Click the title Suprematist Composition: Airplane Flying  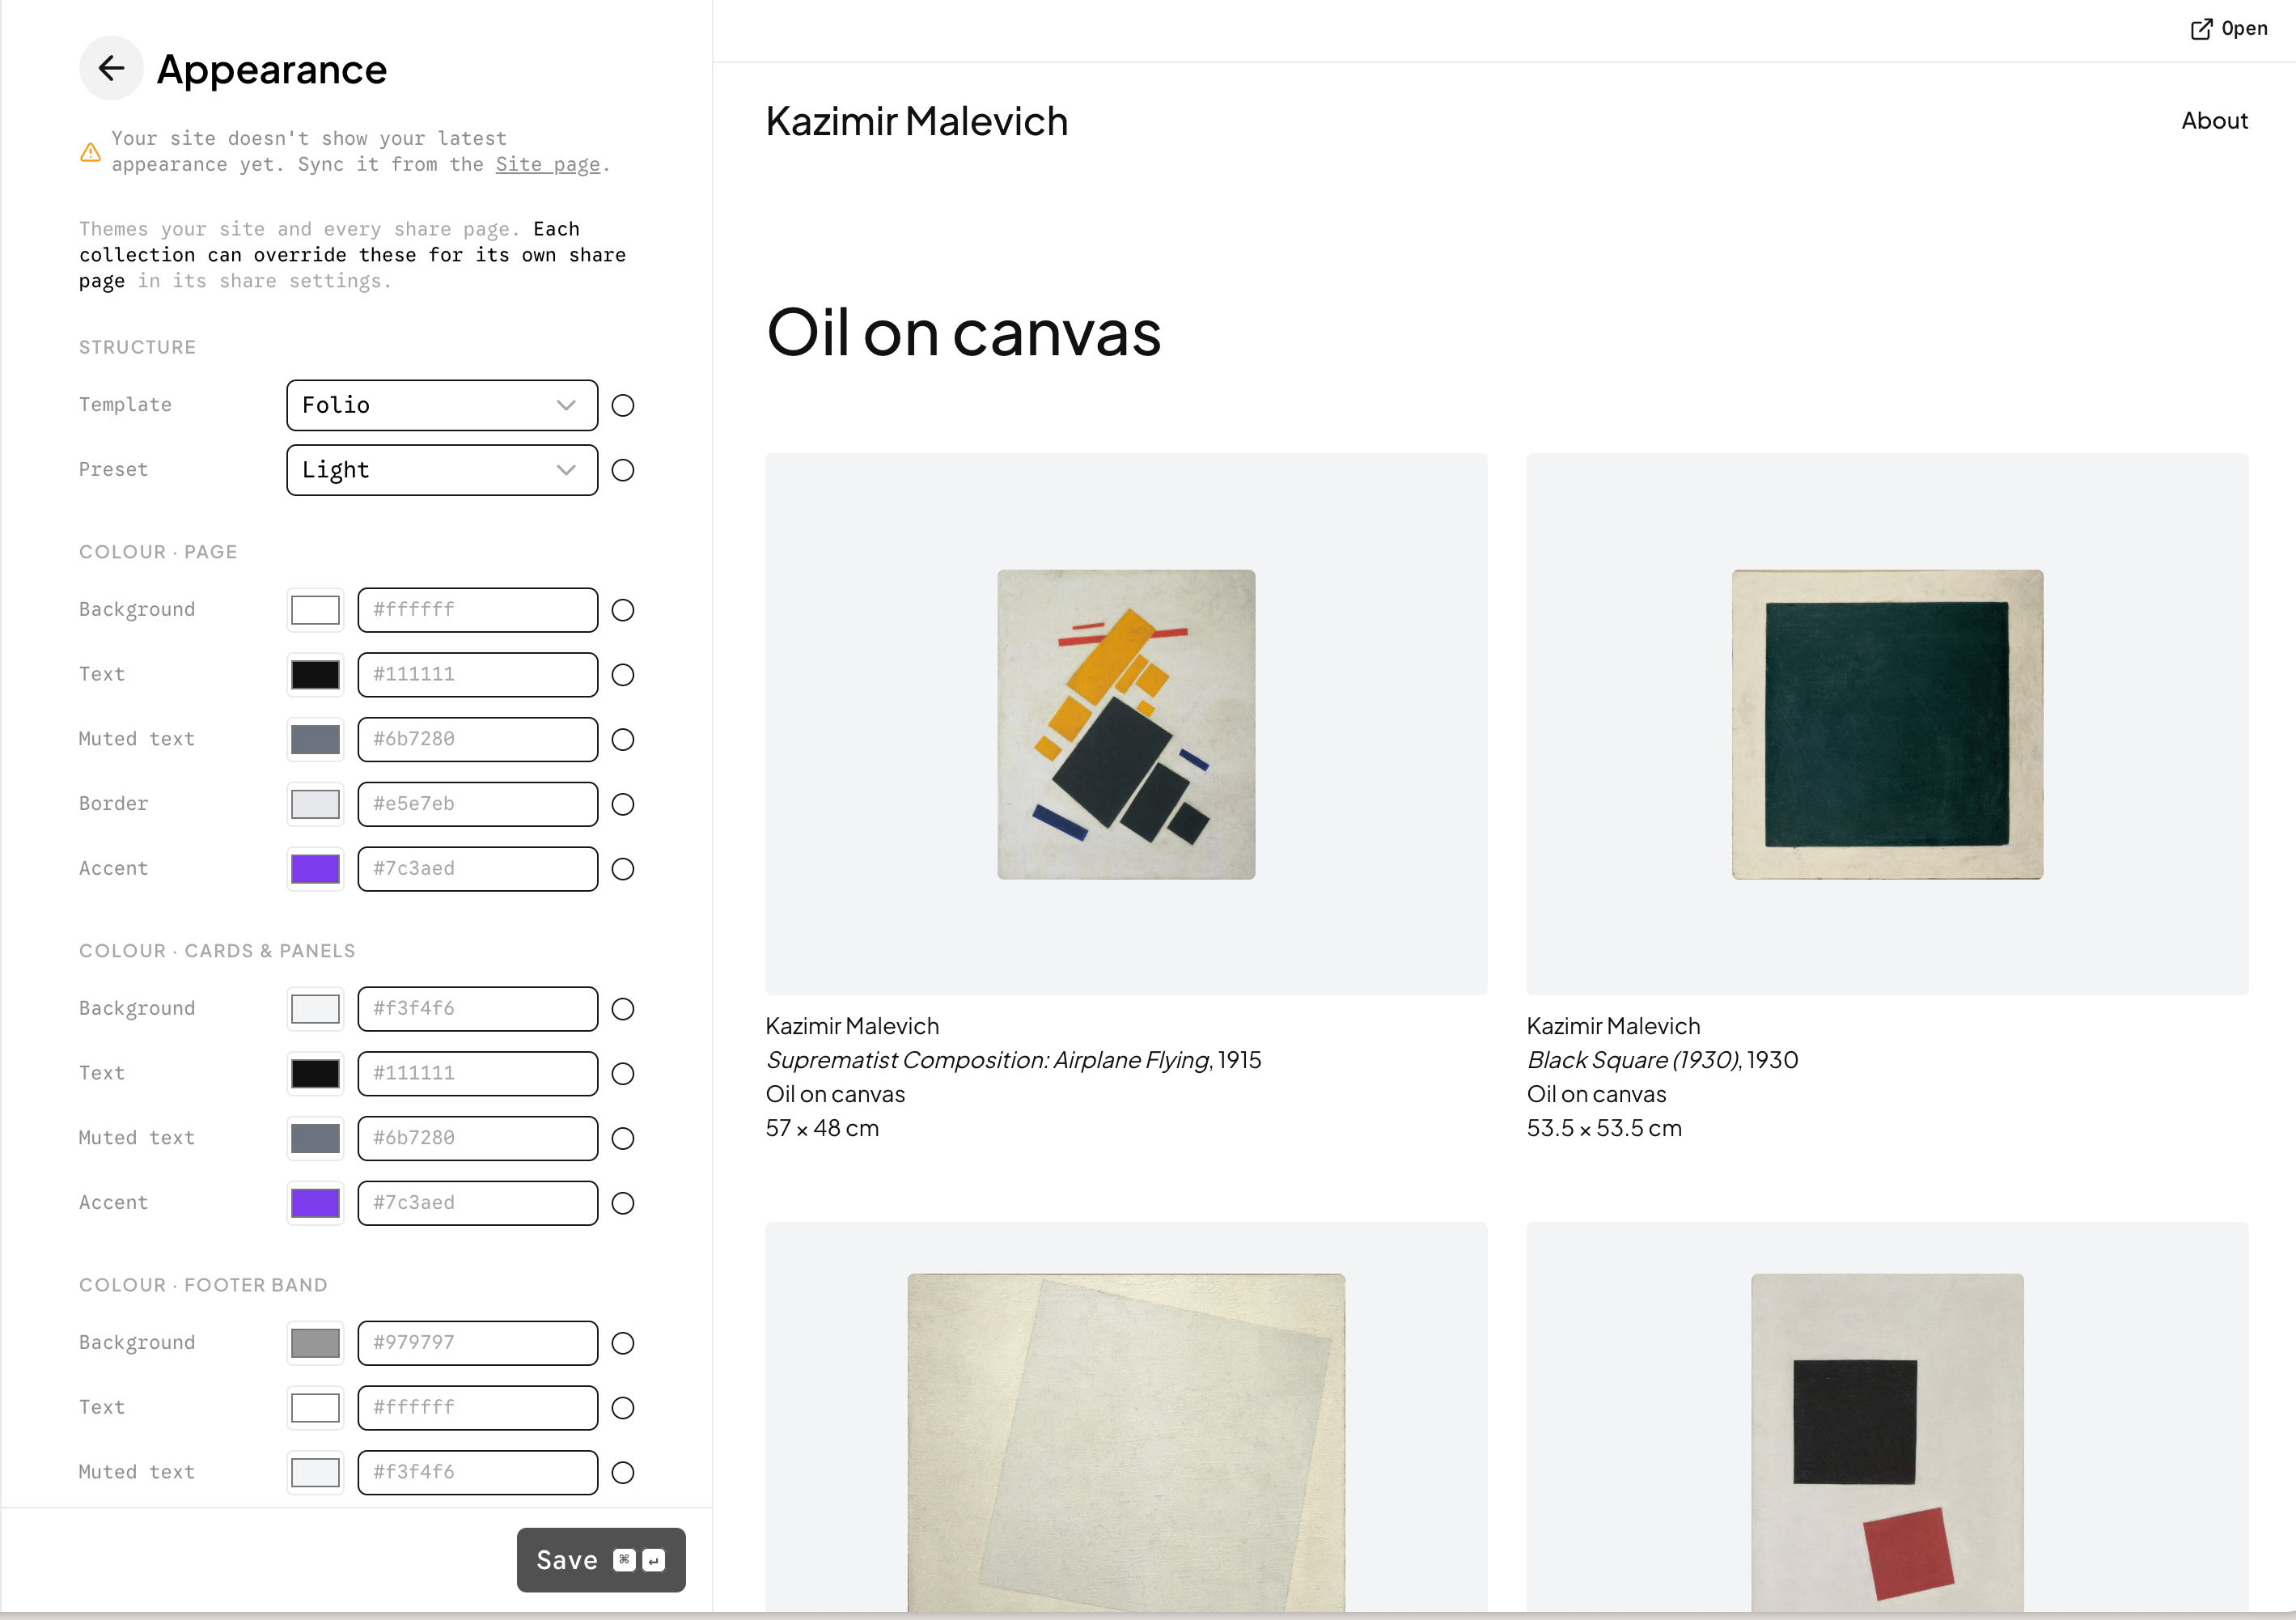tap(988, 1060)
